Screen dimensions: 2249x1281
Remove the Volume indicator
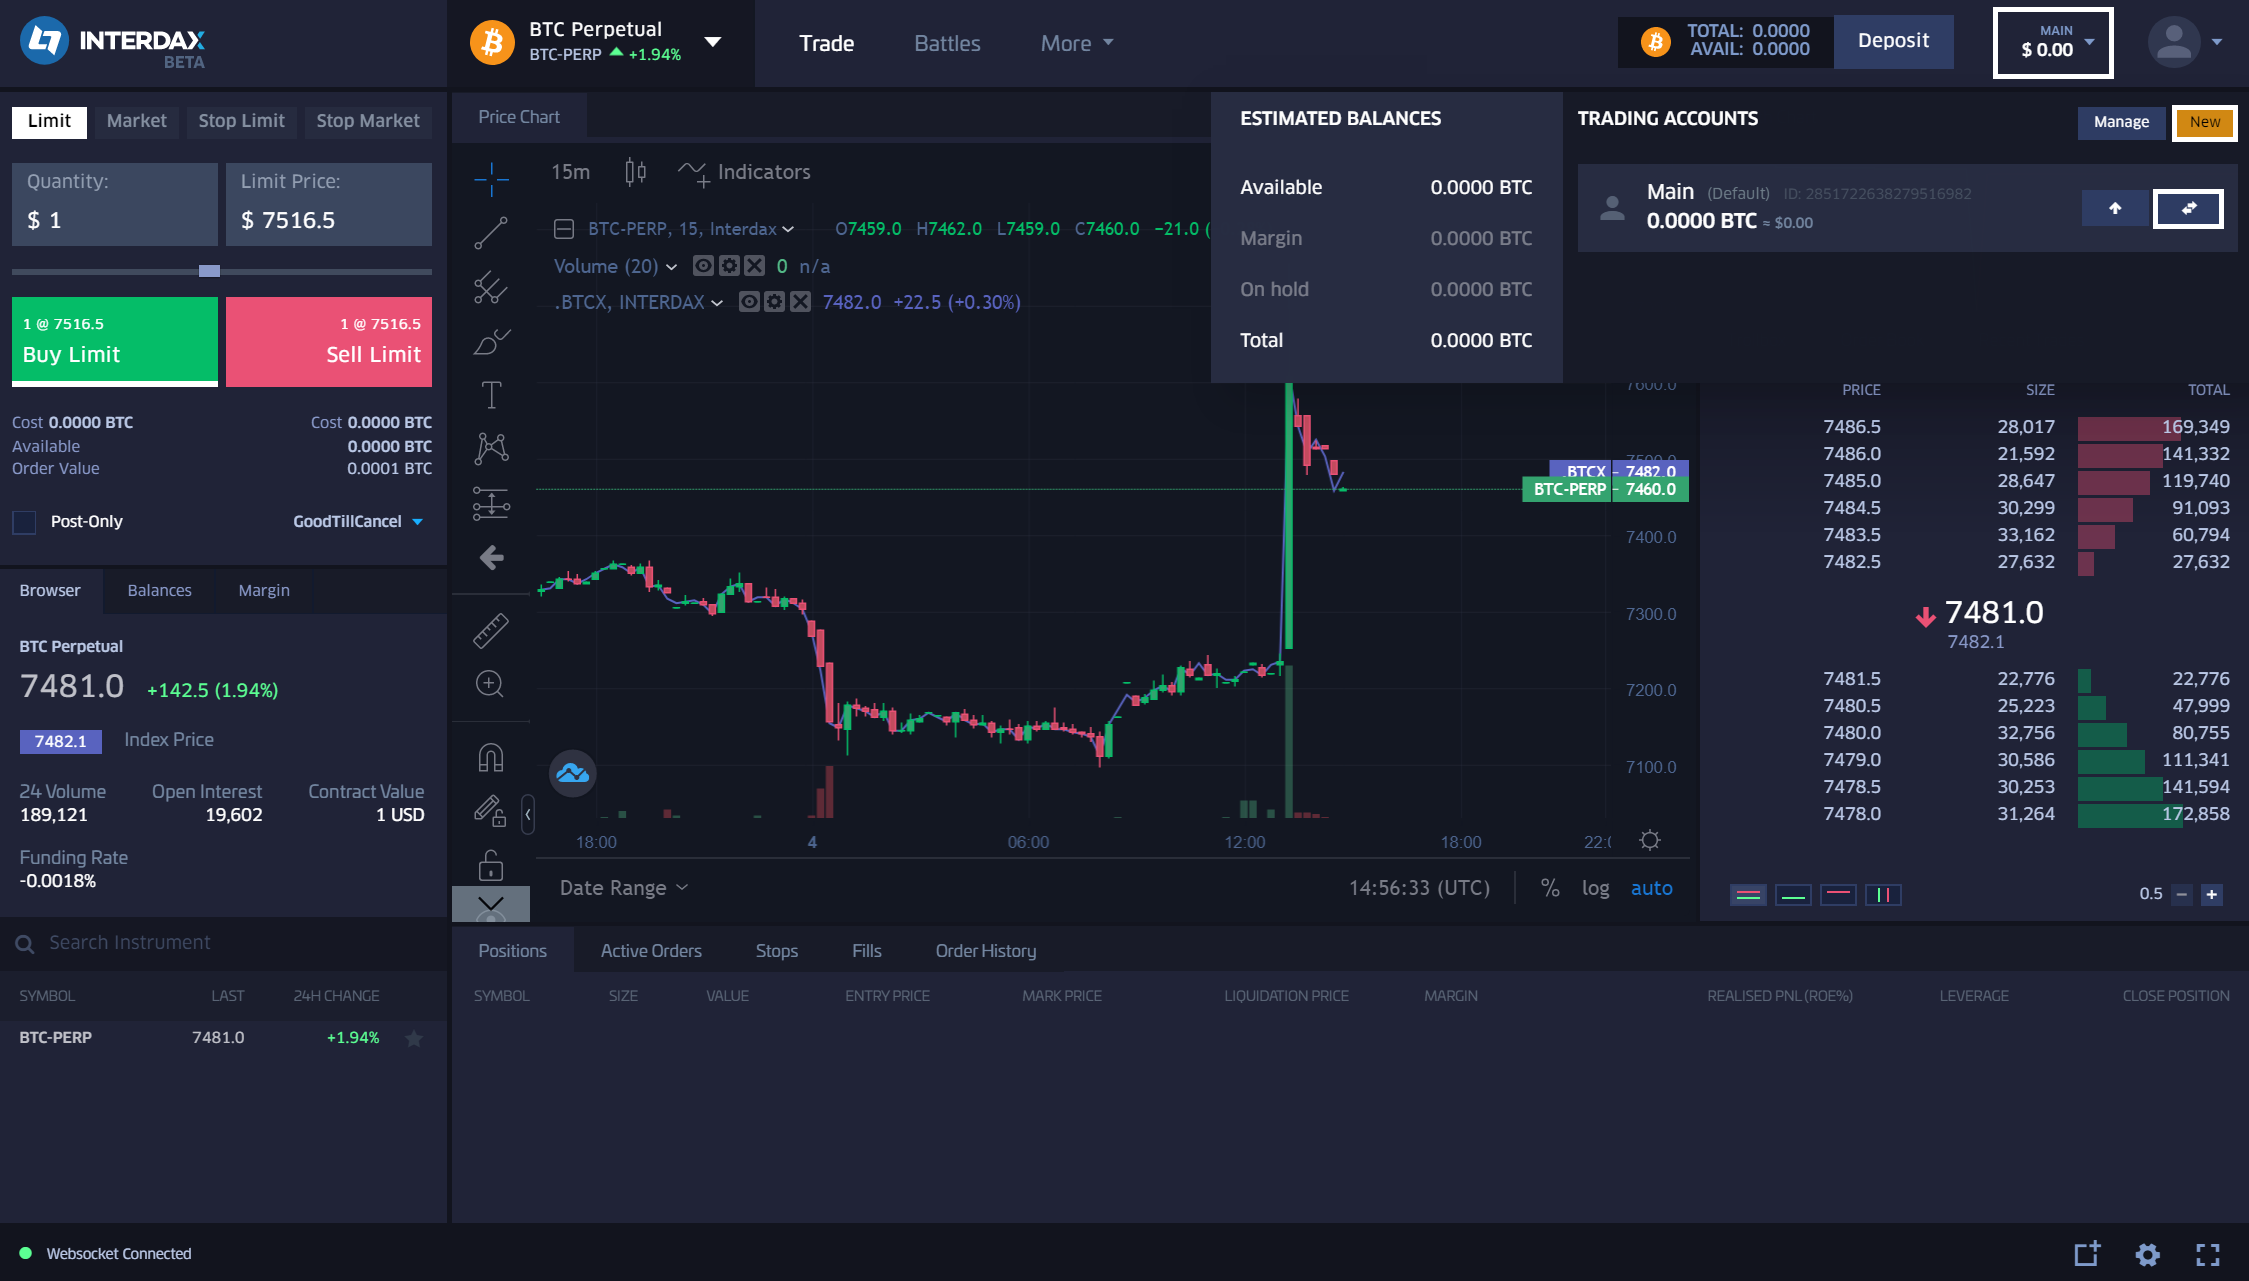(755, 266)
